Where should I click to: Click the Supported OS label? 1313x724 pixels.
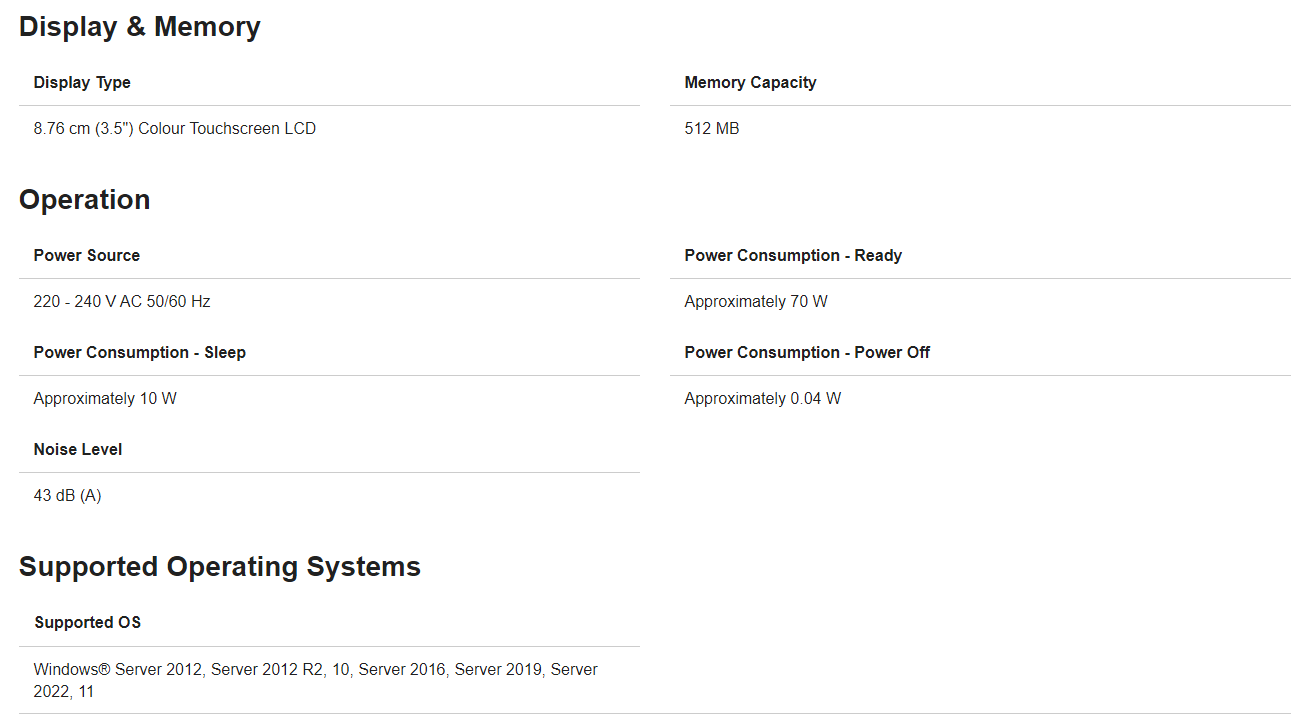pos(87,622)
